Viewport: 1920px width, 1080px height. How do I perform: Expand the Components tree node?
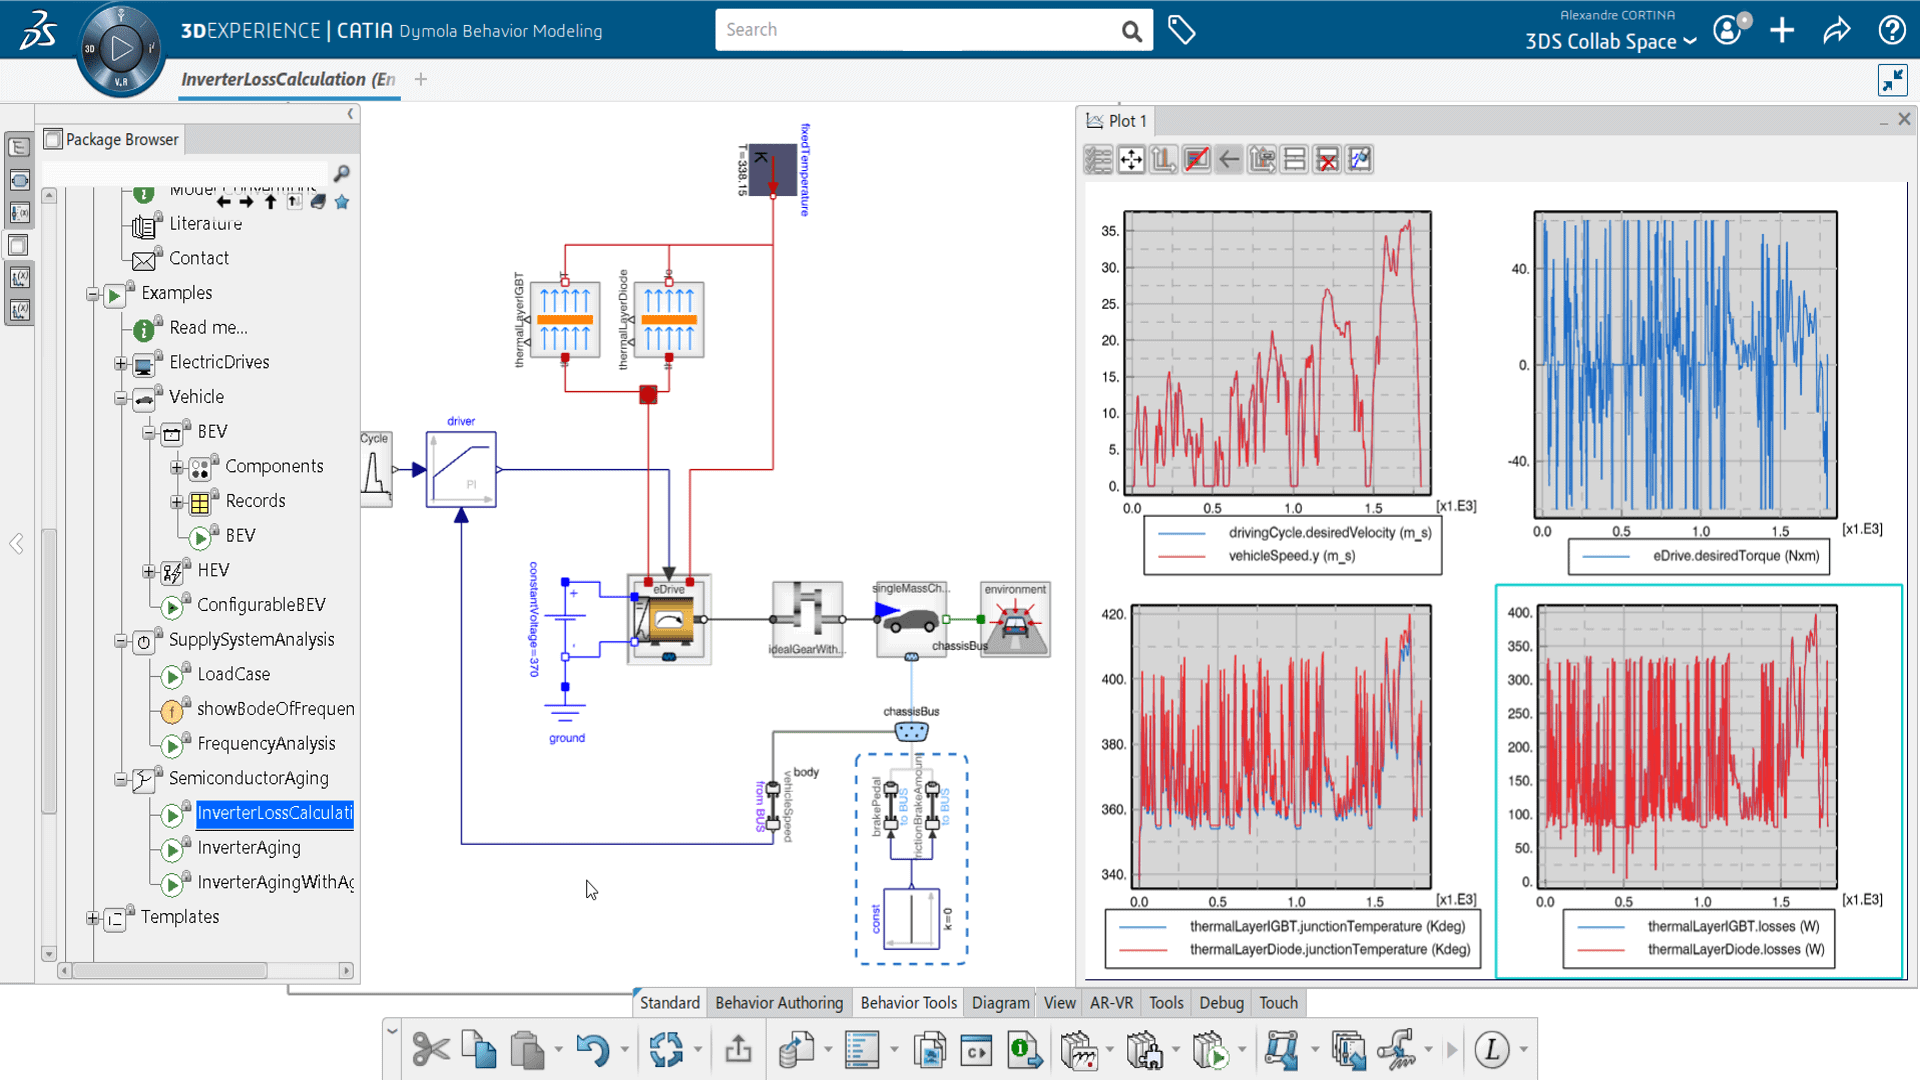(x=177, y=467)
